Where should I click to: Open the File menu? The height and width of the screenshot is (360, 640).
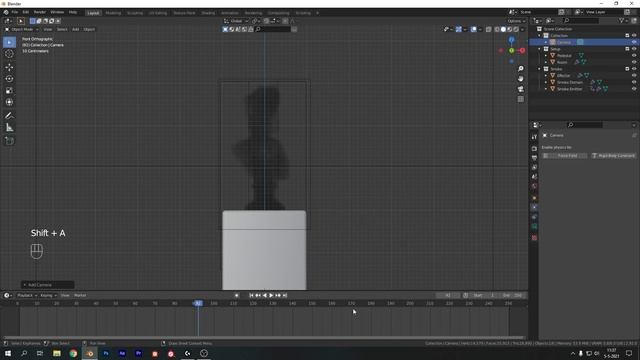[15, 12]
